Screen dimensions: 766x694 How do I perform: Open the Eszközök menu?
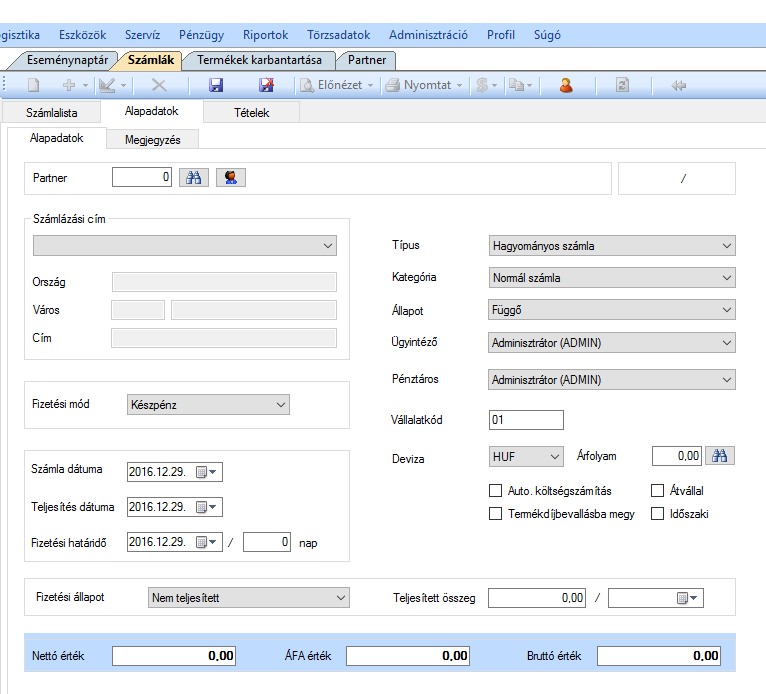pyautogui.click(x=83, y=35)
